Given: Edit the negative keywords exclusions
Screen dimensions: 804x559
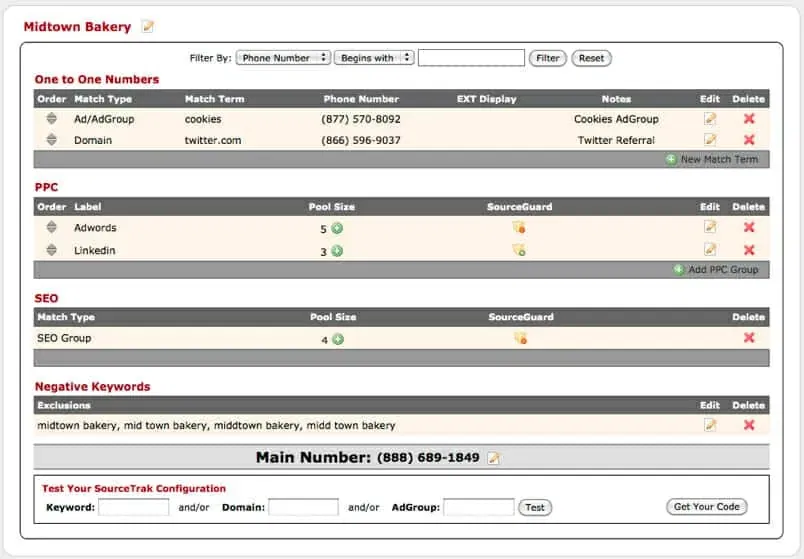Looking at the screenshot, I should tap(710, 425).
